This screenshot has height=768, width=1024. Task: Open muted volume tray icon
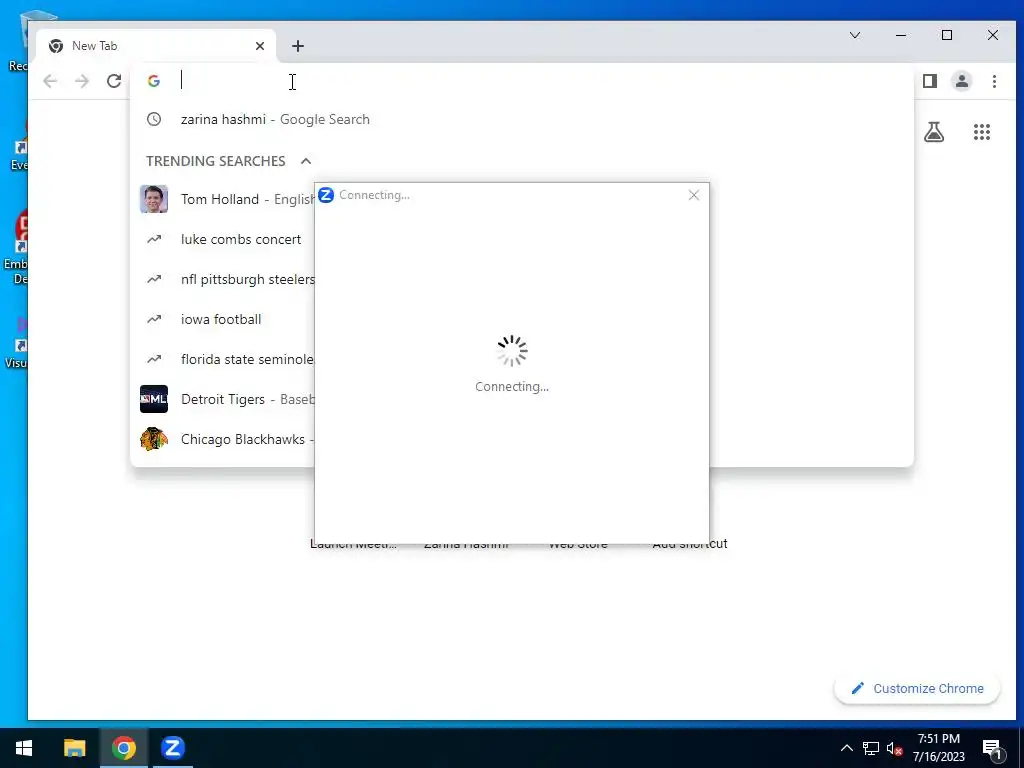[895, 748]
